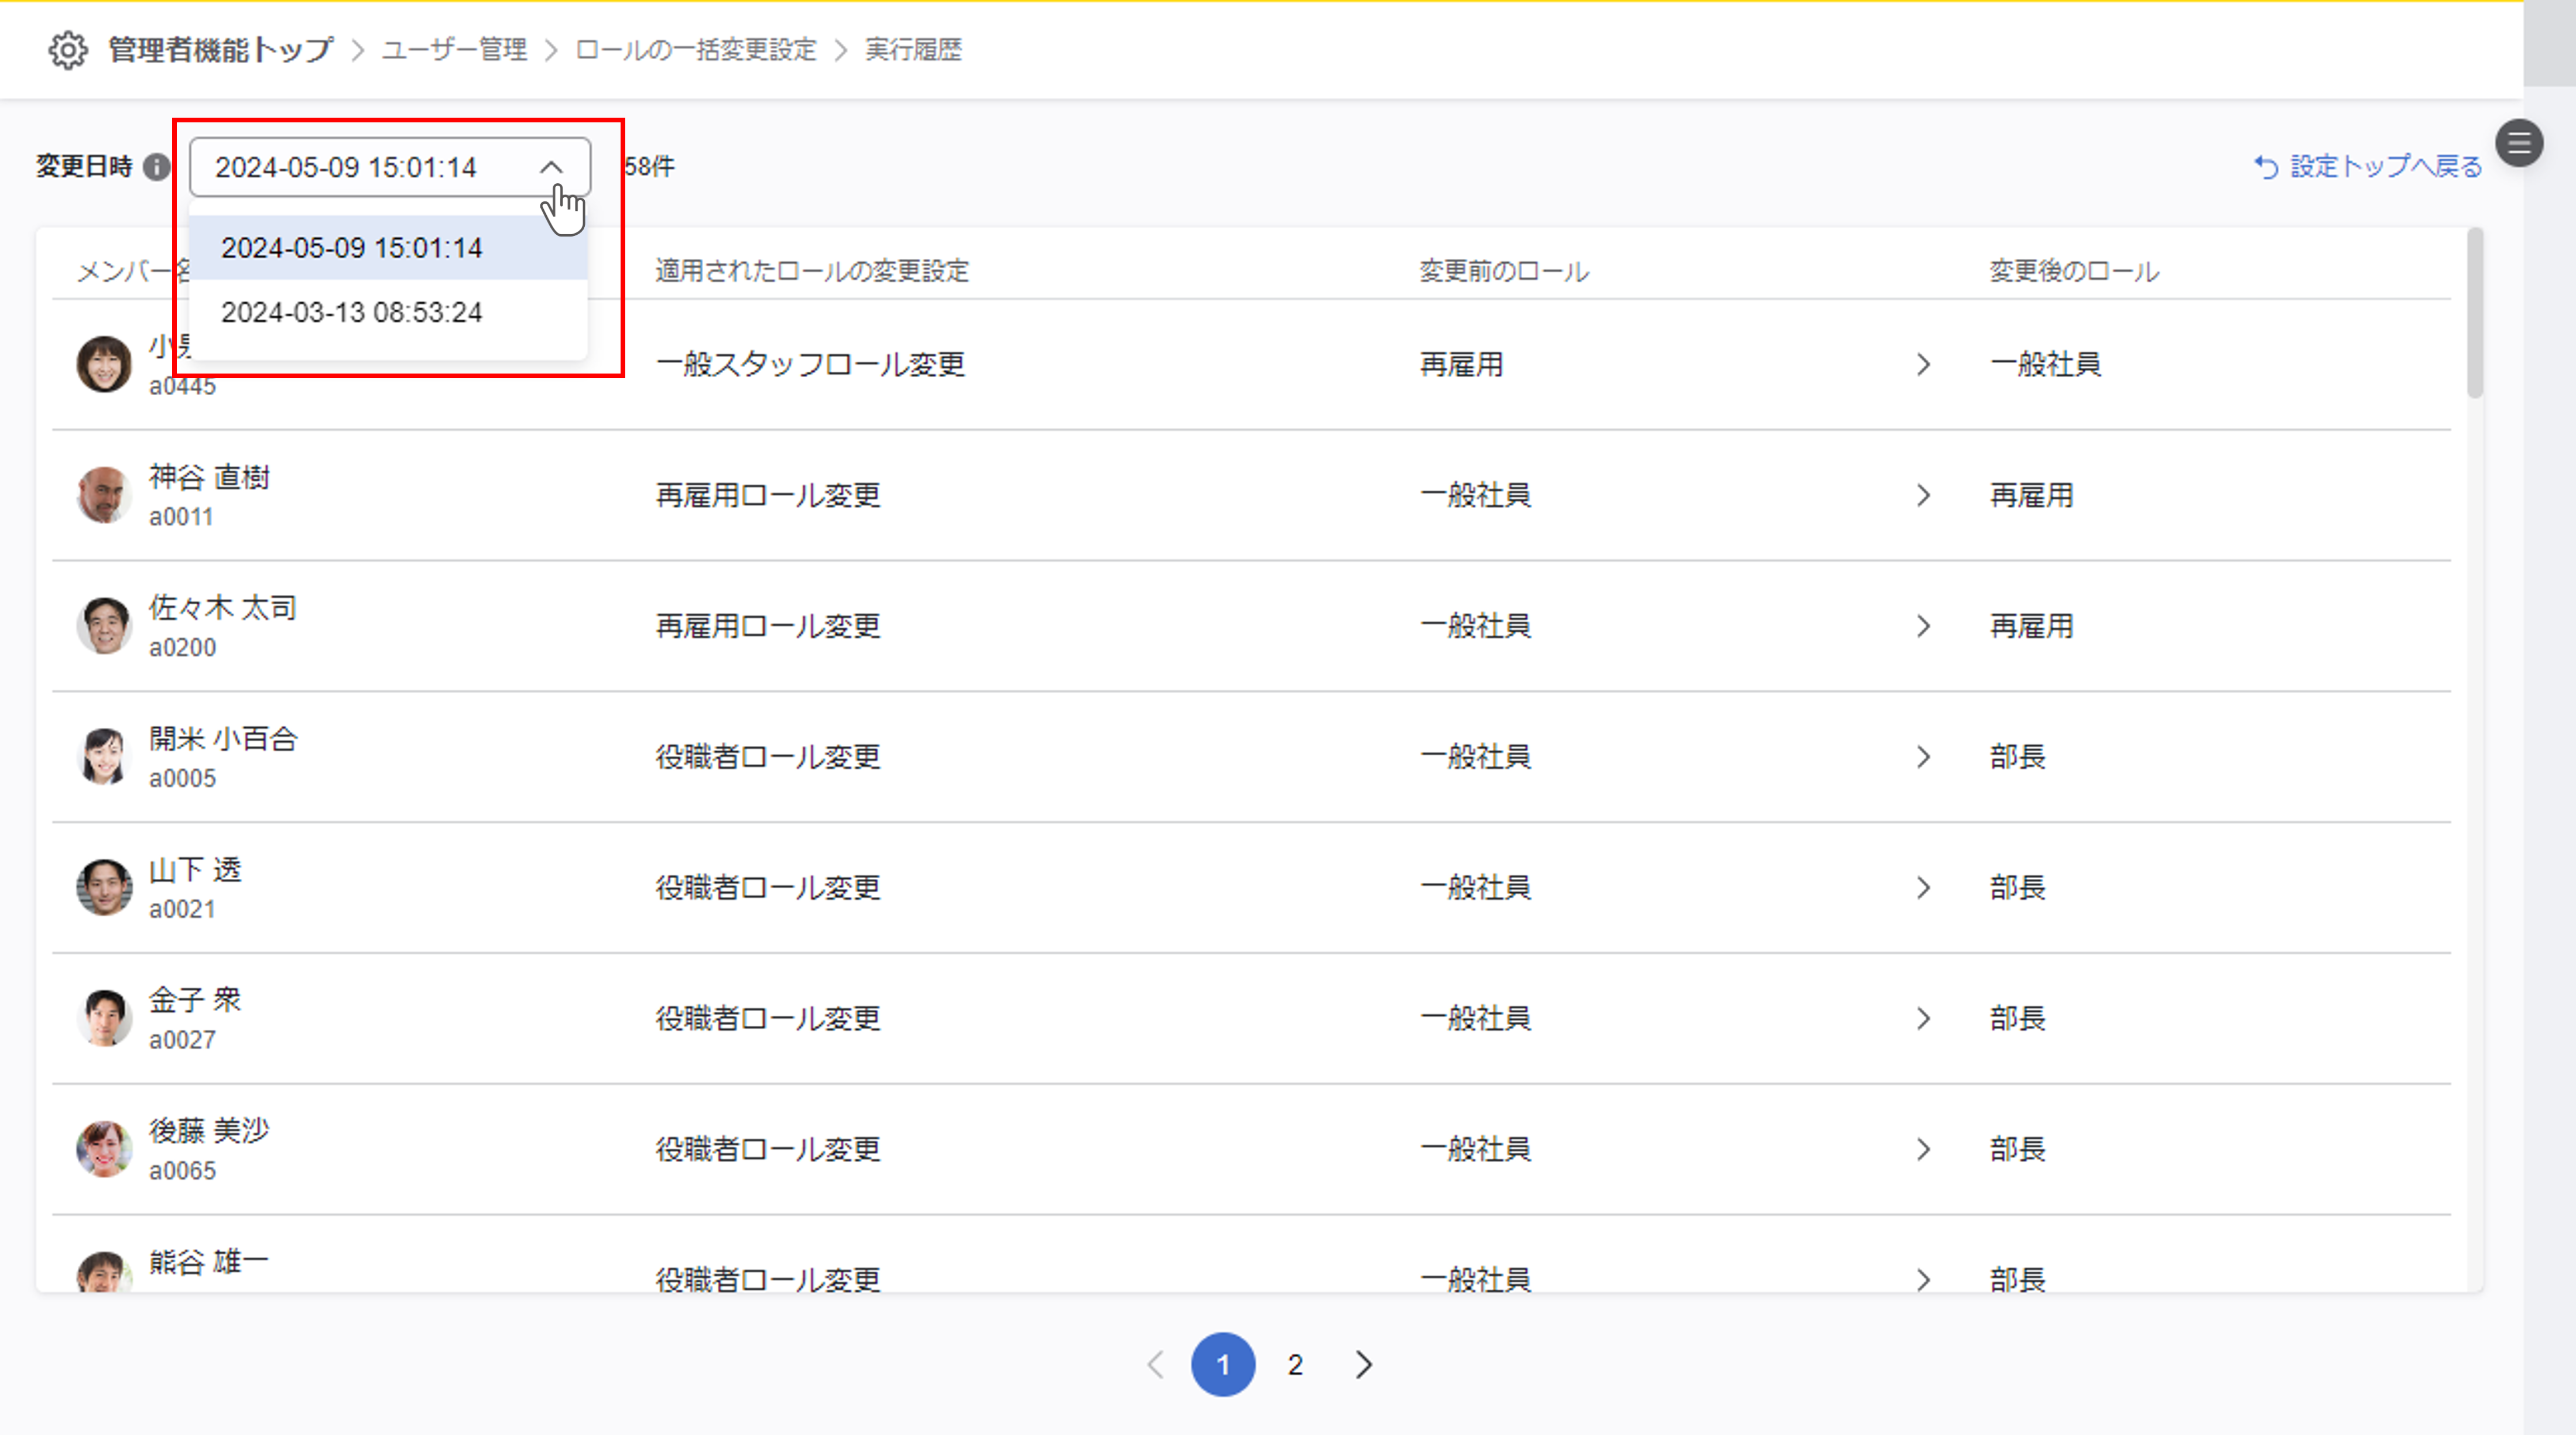The image size is (2576, 1435).
Task: Open ロールの一括変更設定 breadcrumb
Action: [x=696, y=50]
